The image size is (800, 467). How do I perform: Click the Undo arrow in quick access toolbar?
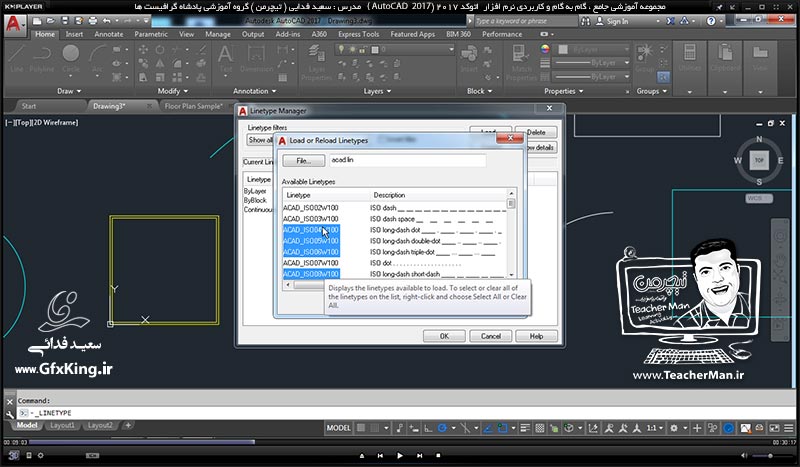point(106,21)
